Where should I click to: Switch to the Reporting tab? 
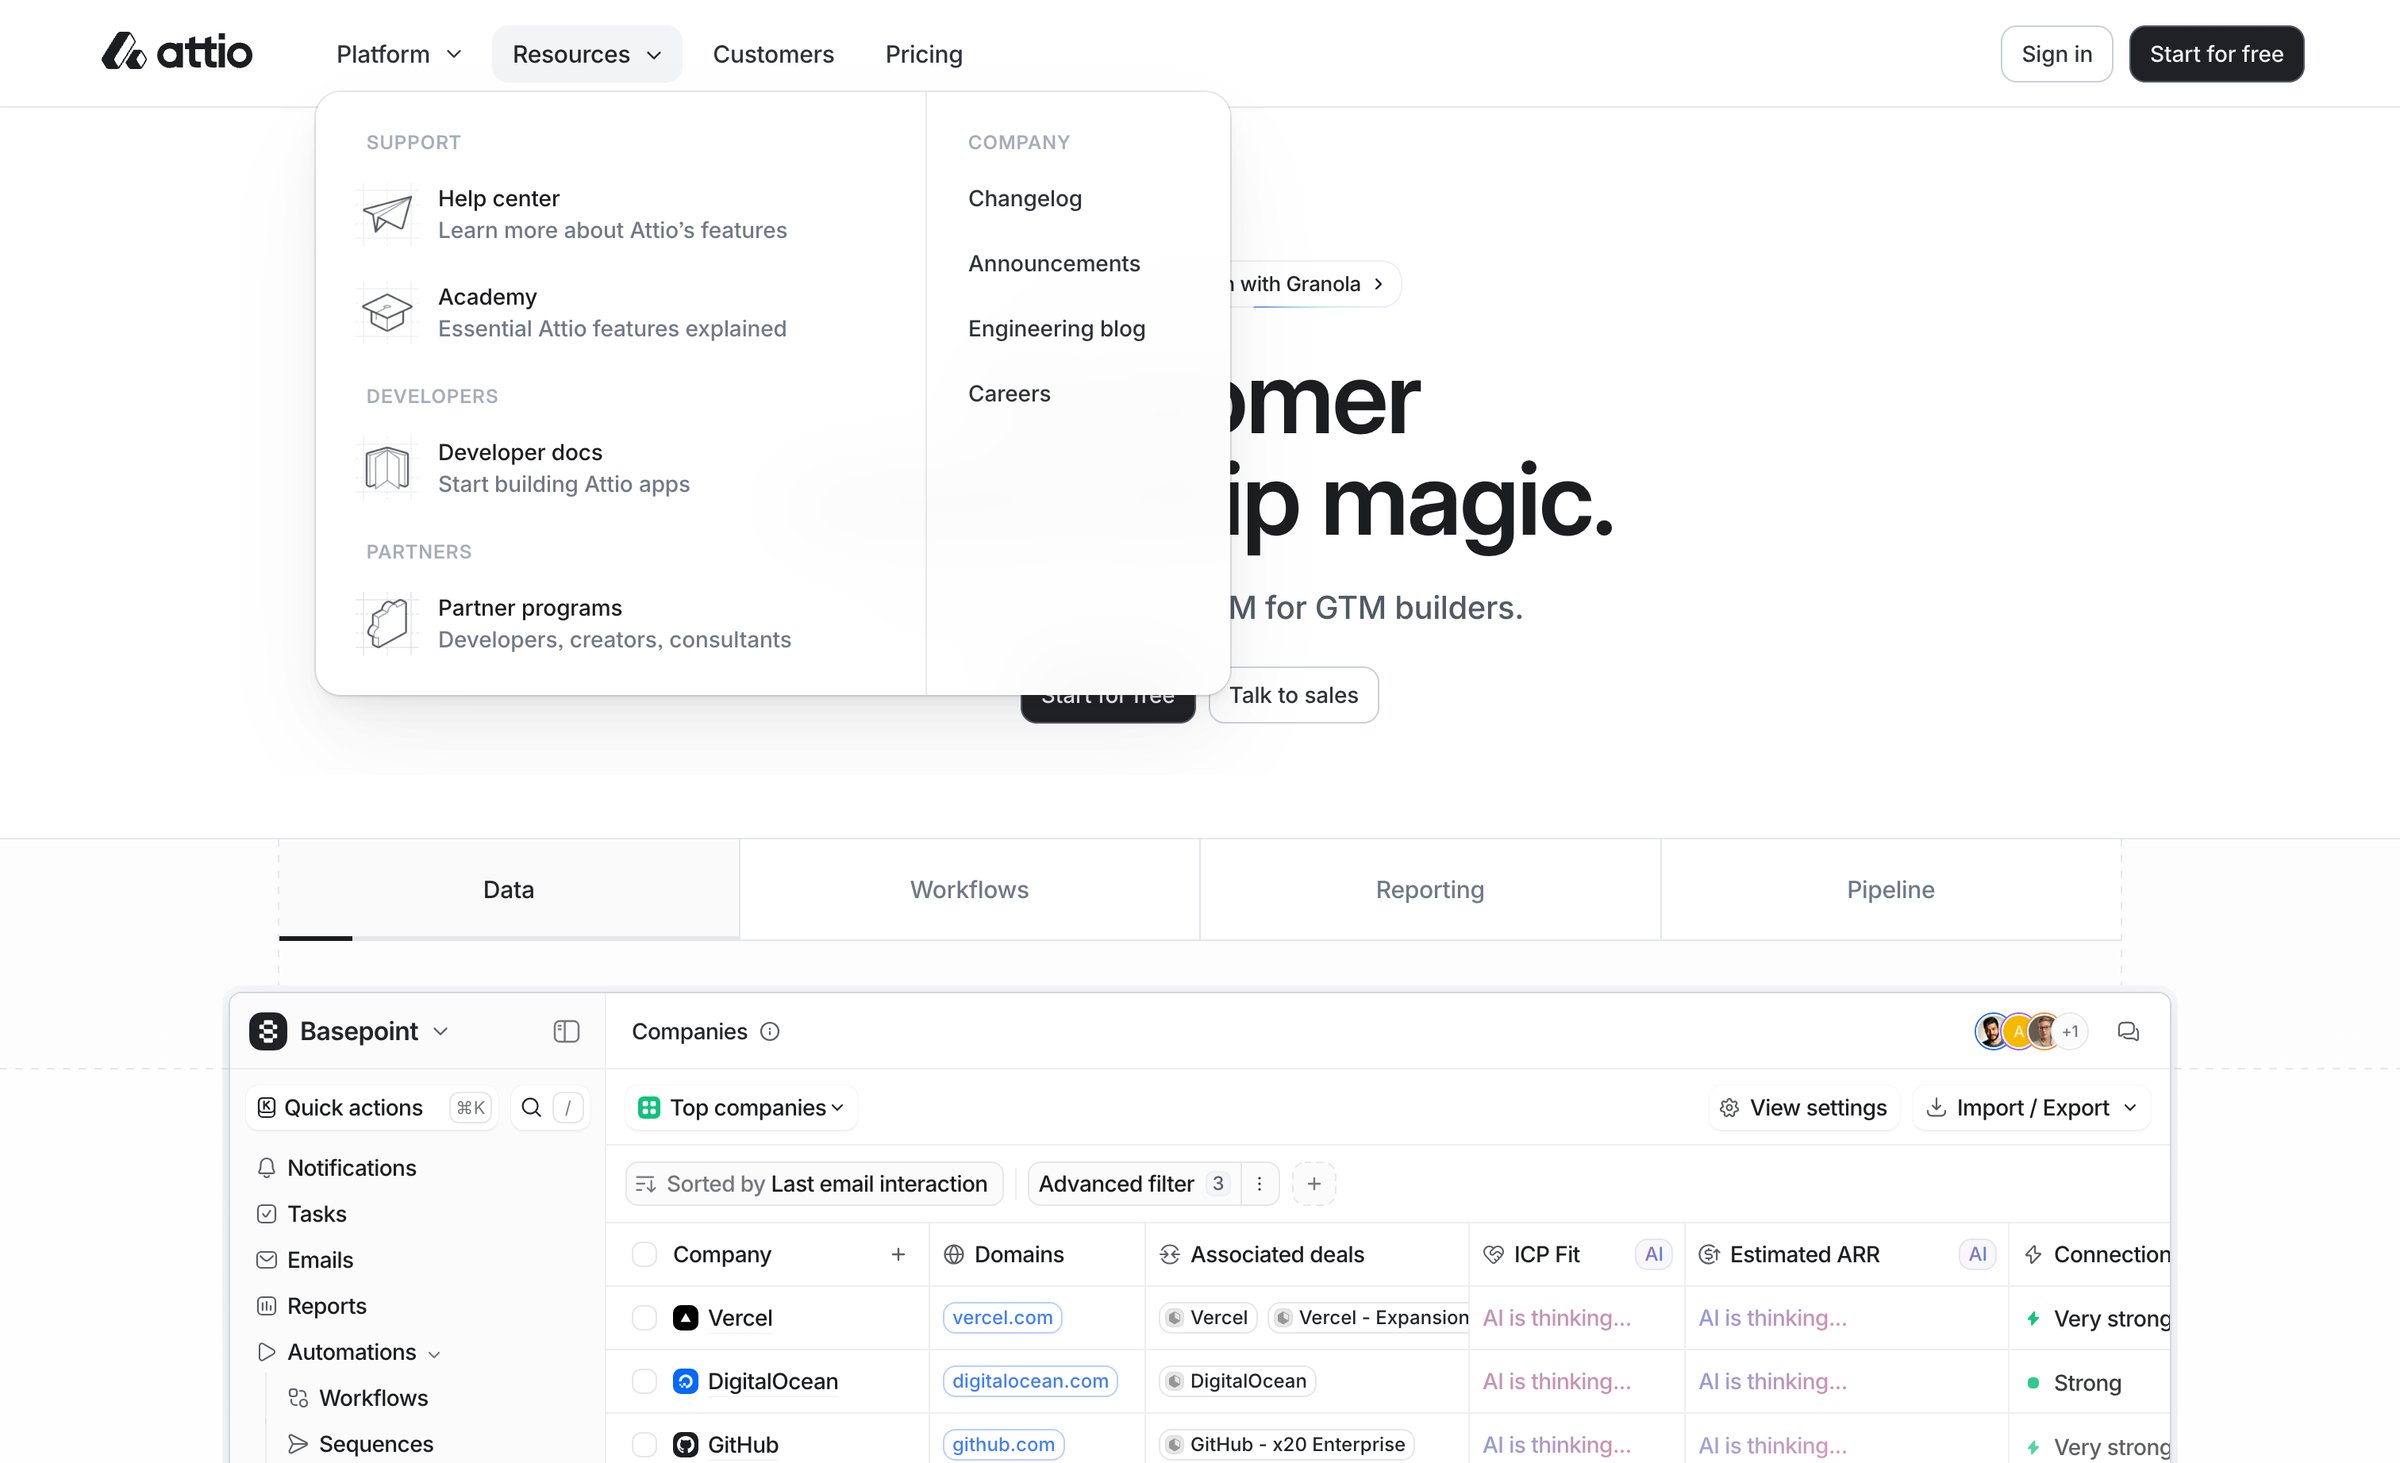[1430, 889]
